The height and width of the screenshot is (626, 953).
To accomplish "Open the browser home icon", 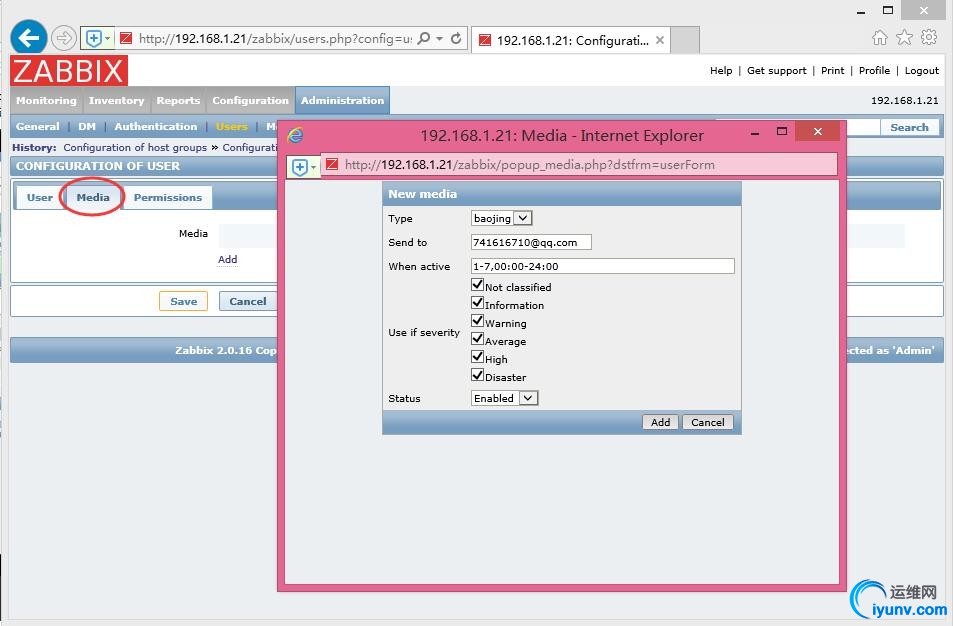I will [879, 38].
